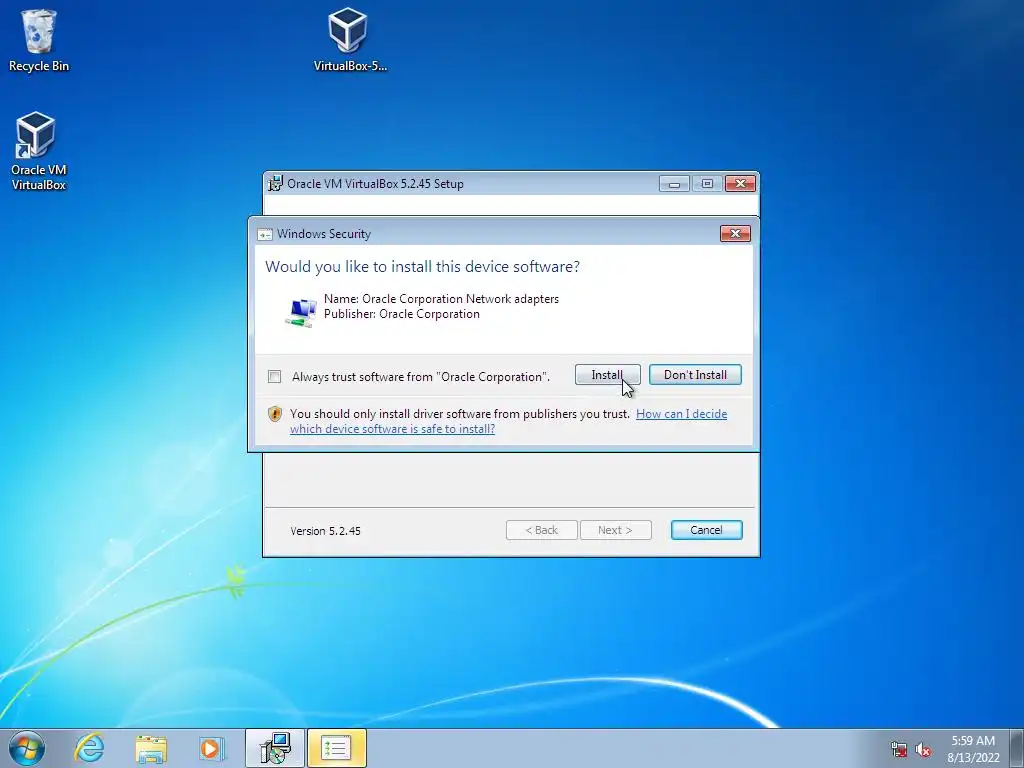
Task: Click the muted volume tray icon
Action: click(923, 750)
